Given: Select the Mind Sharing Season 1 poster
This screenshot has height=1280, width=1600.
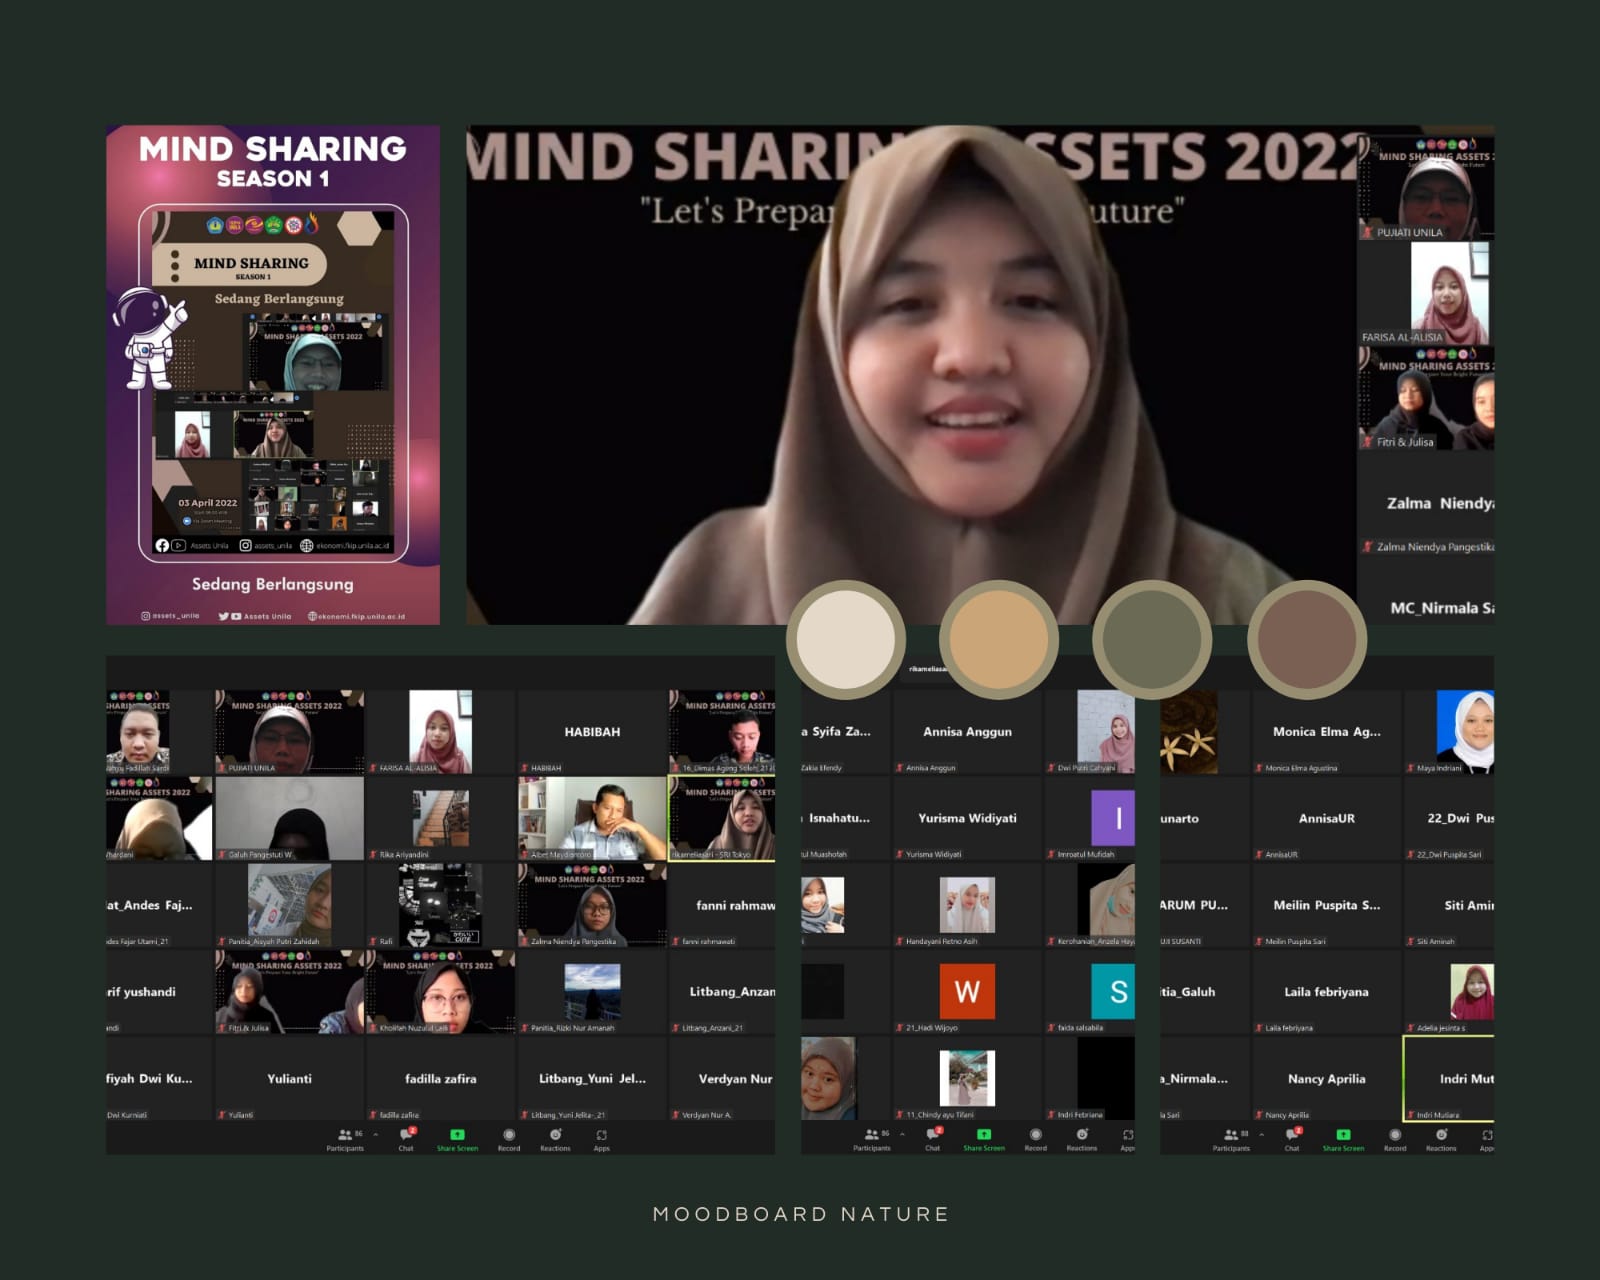Looking at the screenshot, I should (x=273, y=375).
